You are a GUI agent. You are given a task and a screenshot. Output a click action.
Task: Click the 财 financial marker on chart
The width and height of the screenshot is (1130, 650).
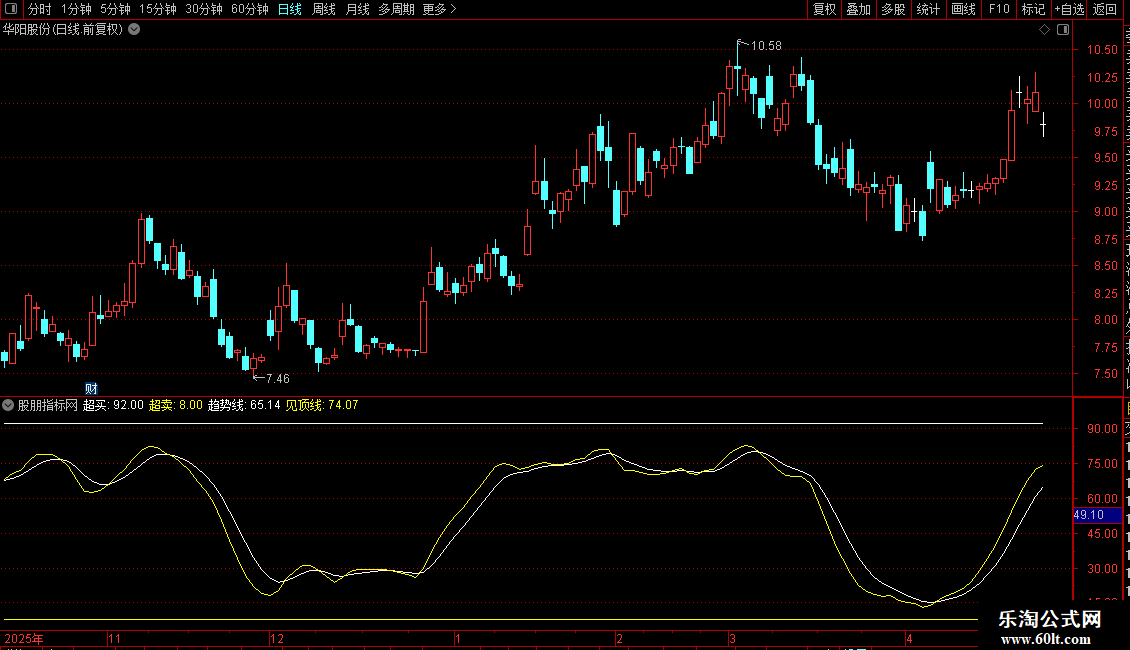(91, 388)
